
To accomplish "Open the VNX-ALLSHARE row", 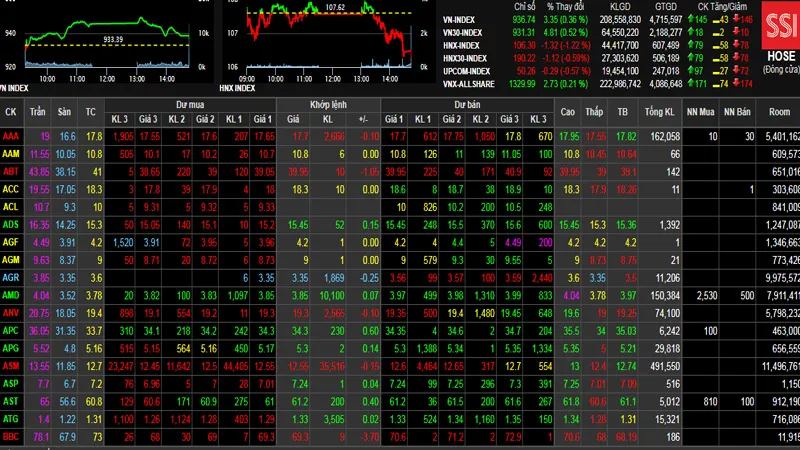I will tap(598, 84).
